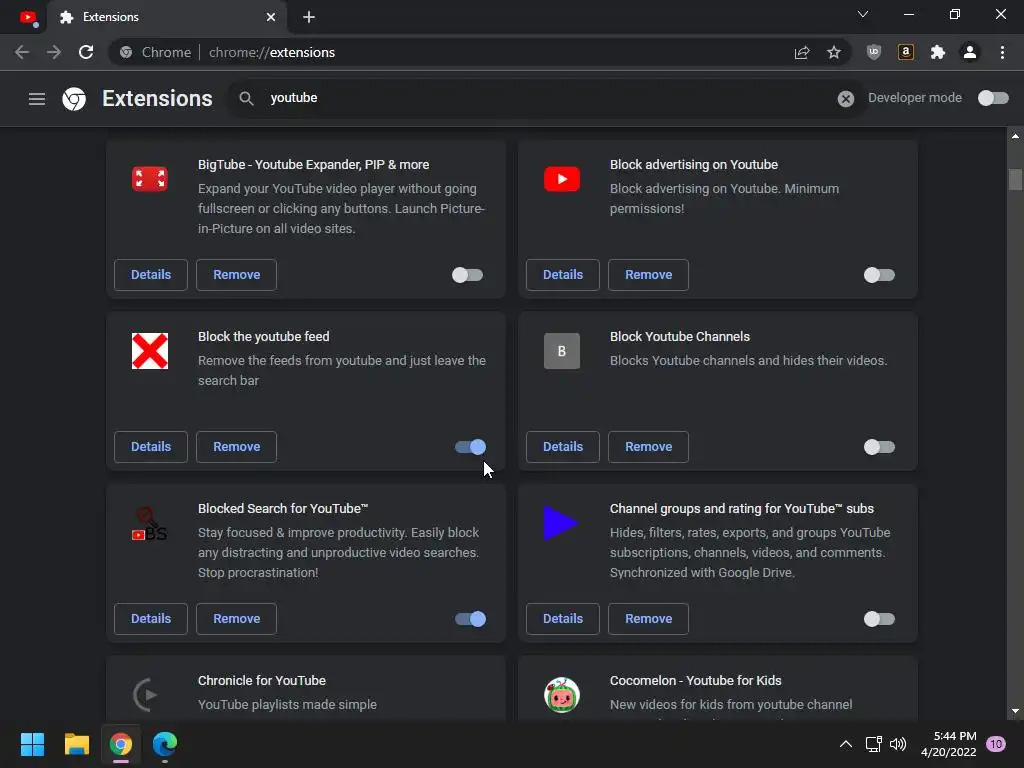Screen dimensions: 1024x768
Task: Remove Block Youtube Channels
Action: pyautogui.click(x=648, y=447)
